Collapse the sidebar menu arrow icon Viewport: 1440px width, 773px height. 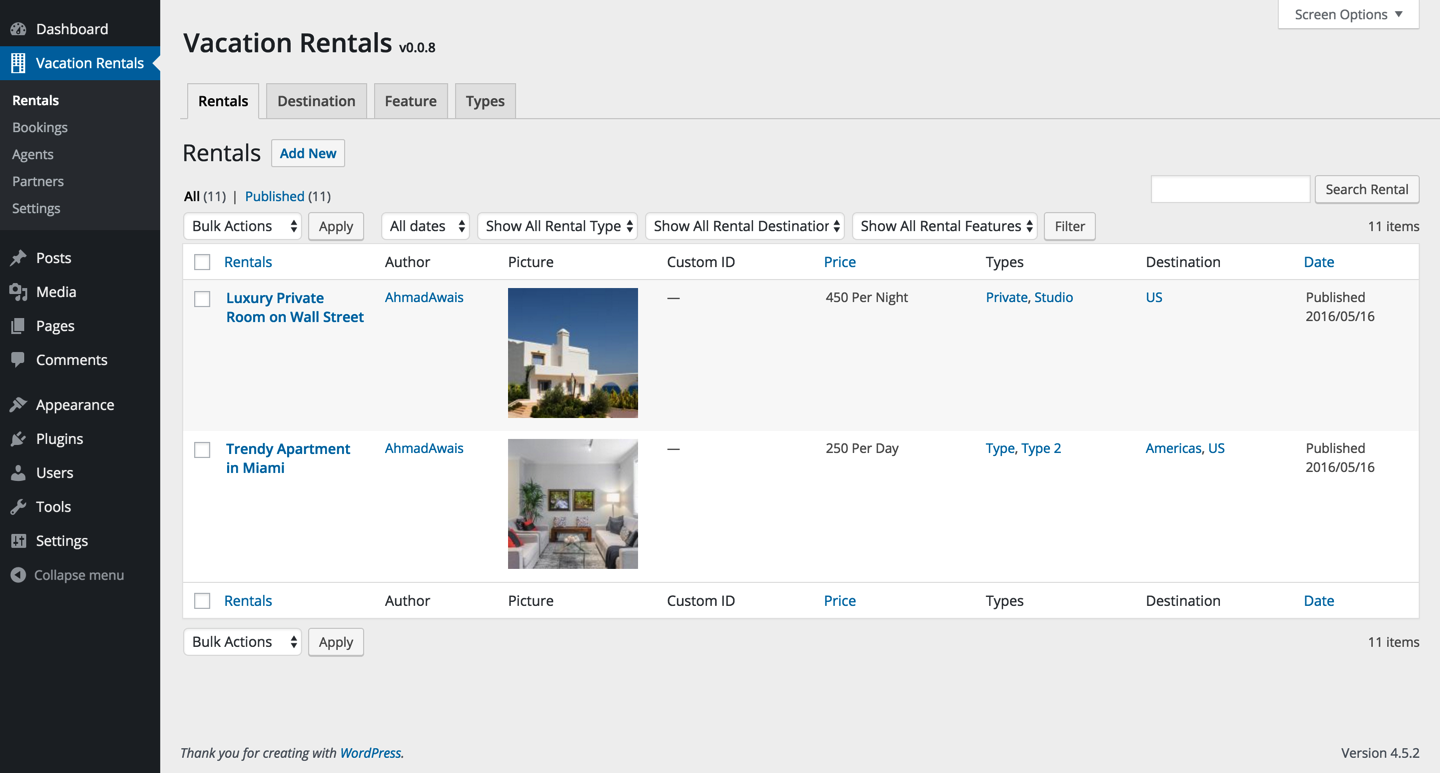pyautogui.click(x=18, y=575)
